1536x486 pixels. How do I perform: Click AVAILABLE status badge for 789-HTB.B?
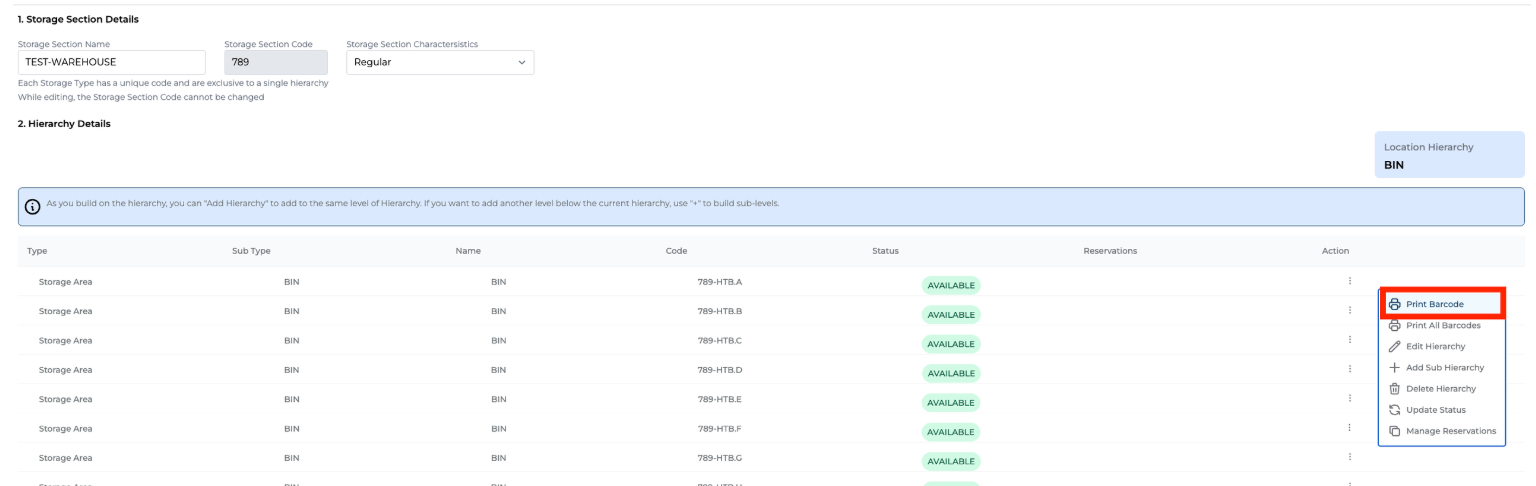950,315
